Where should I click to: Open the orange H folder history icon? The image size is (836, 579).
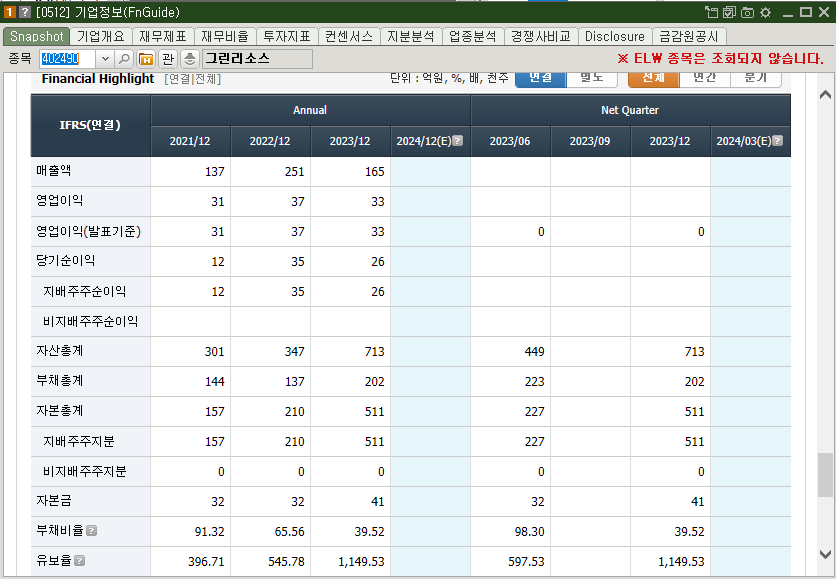tap(146, 59)
